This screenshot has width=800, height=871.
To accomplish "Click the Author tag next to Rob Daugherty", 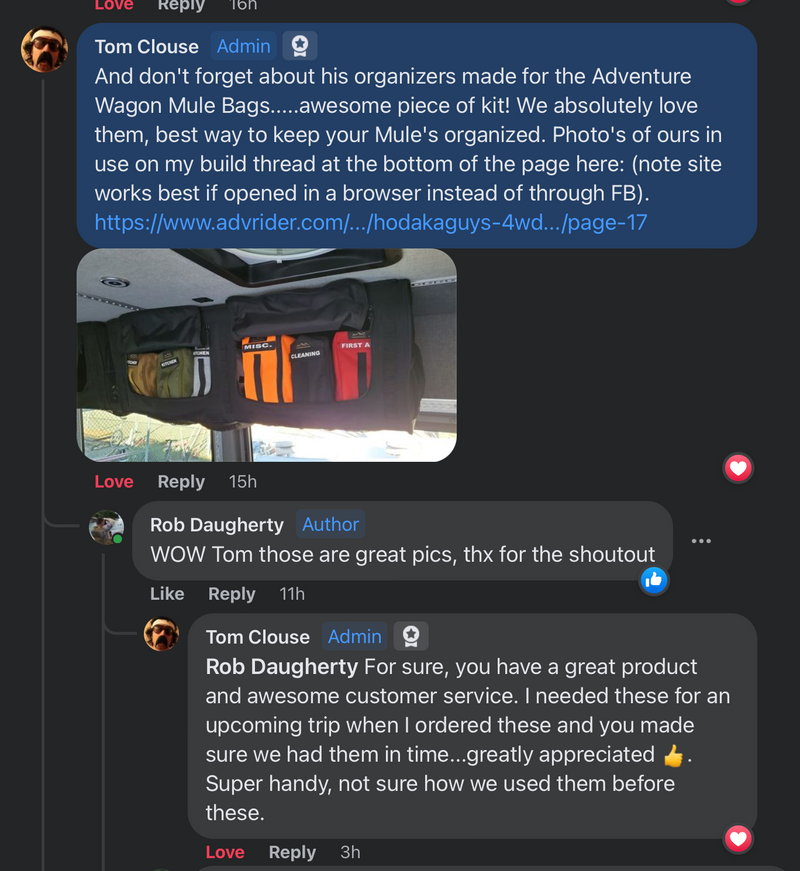I will pyautogui.click(x=330, y=524).
